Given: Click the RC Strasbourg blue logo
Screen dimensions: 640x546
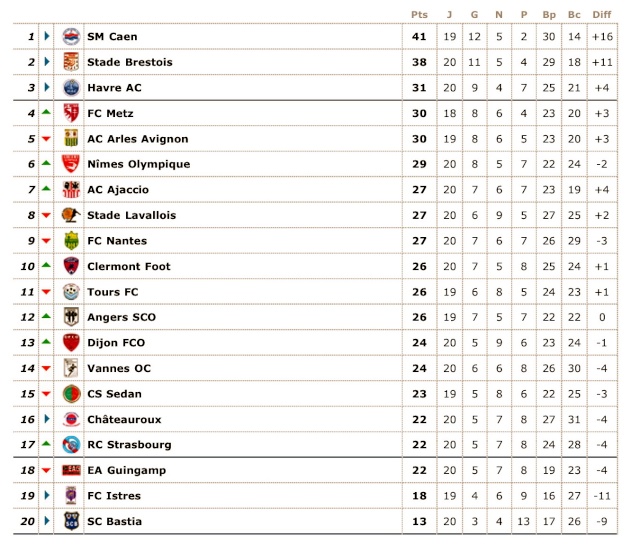Looking at the screenshot, I should [71, 444].
